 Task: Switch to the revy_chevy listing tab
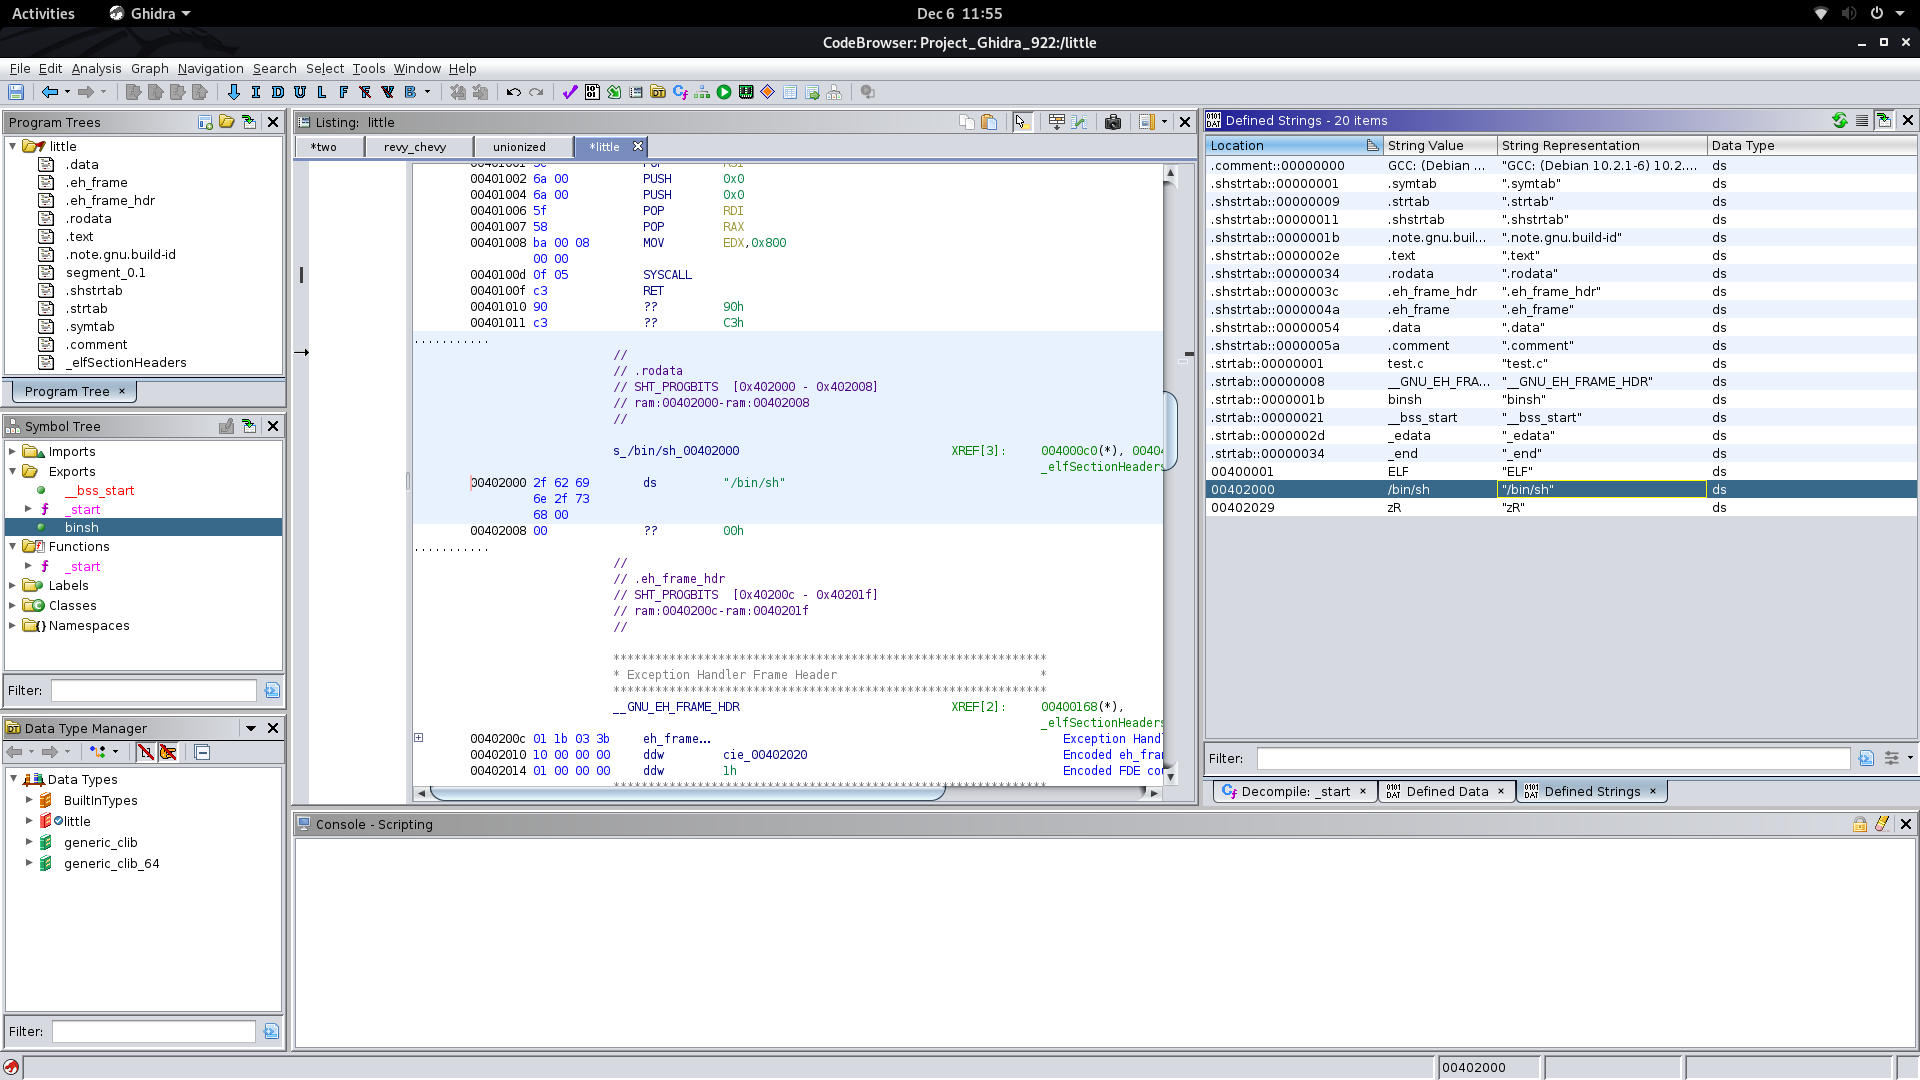[x=415, y=147]
